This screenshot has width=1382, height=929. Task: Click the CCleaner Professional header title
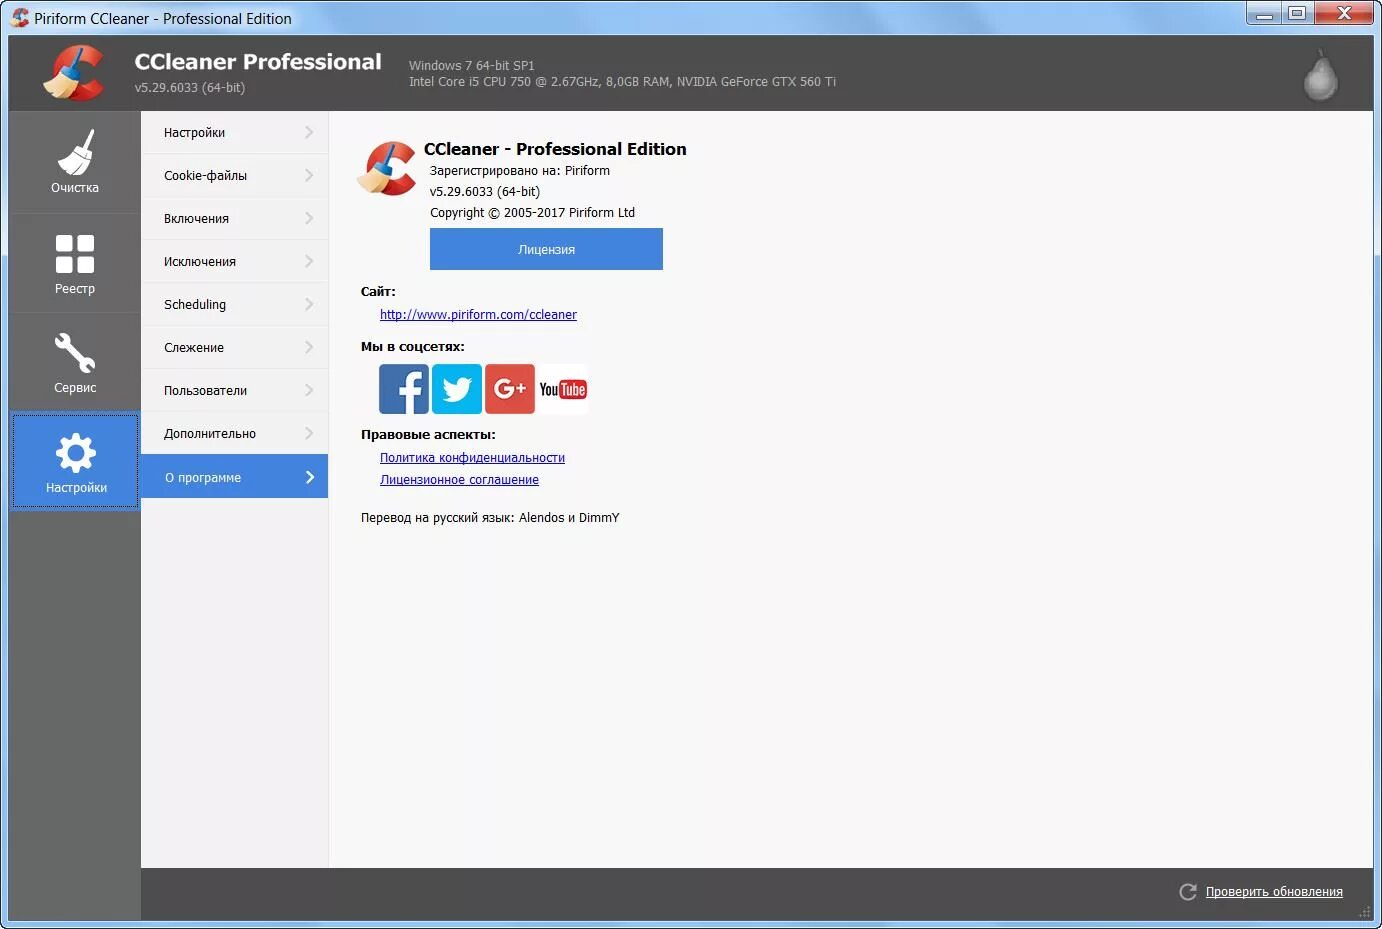tap(258, 62)
